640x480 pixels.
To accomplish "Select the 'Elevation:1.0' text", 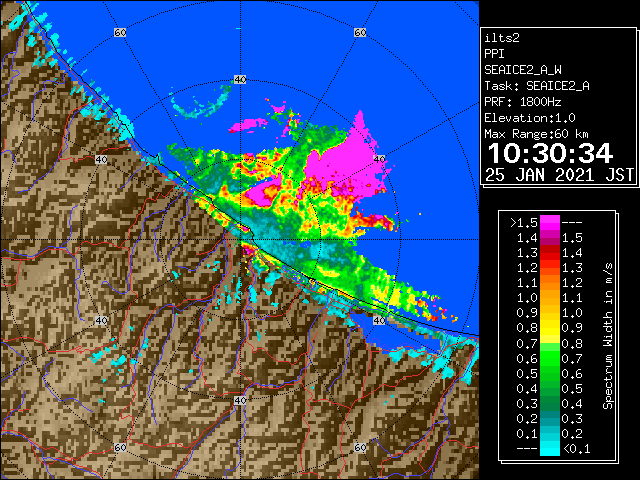I will [530, 118].
